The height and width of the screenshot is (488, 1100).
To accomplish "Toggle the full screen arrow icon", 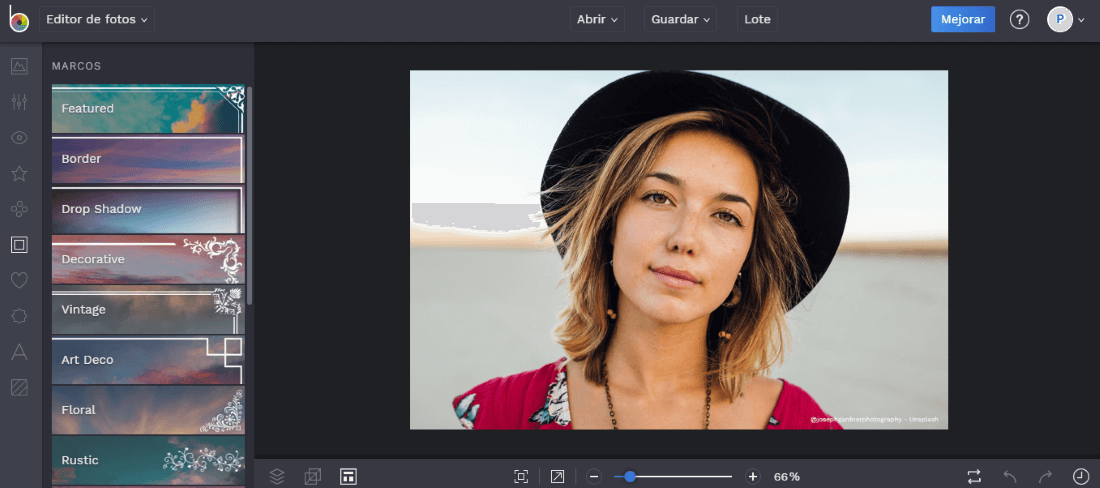I will coord(557,476).
